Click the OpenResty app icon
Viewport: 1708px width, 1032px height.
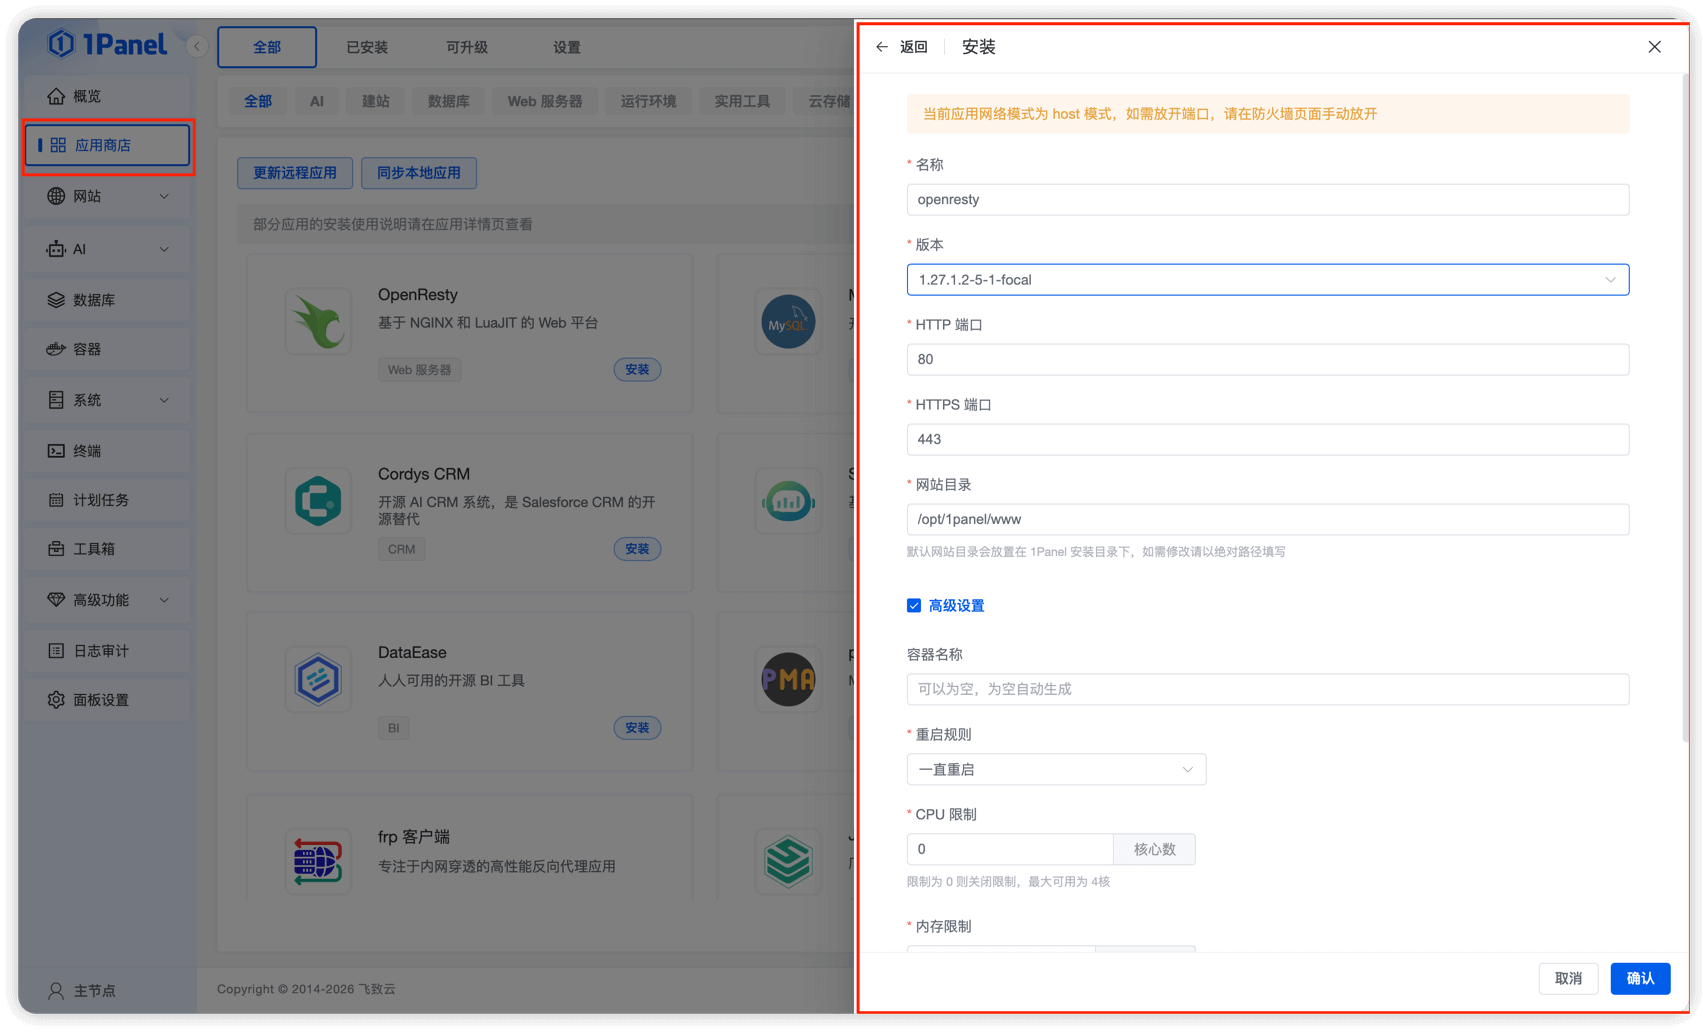[318, 322]
